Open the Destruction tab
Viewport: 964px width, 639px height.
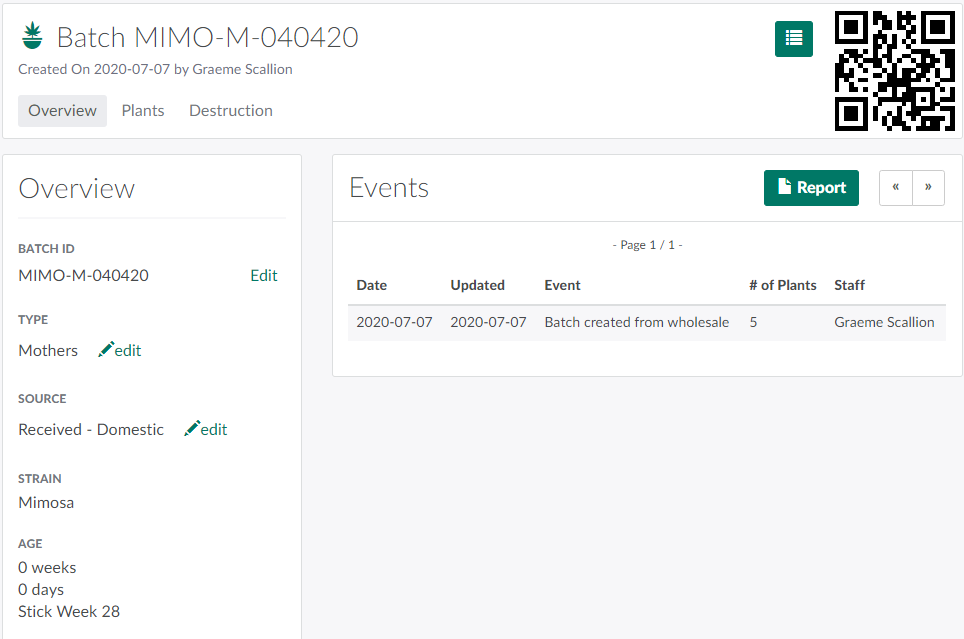[x=231, y=110]
